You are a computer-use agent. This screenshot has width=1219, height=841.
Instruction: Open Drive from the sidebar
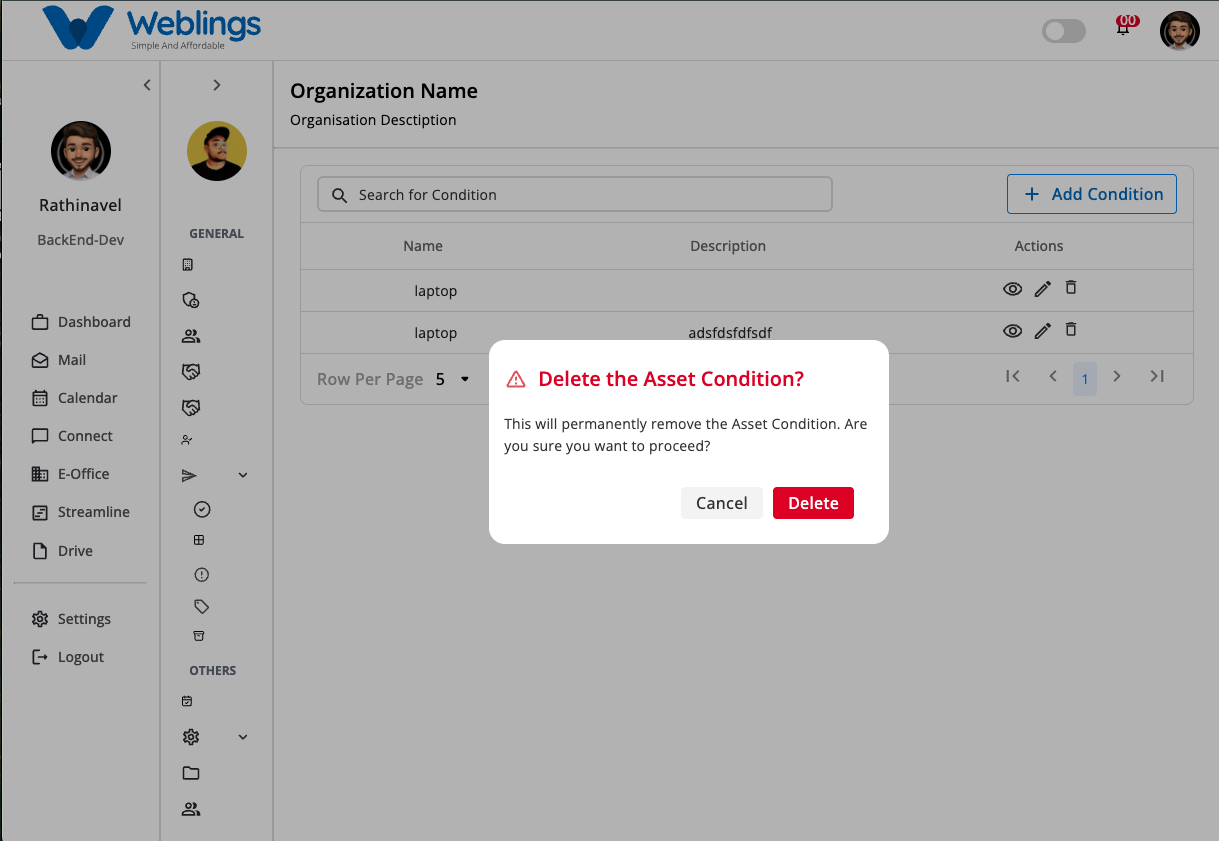62,551
